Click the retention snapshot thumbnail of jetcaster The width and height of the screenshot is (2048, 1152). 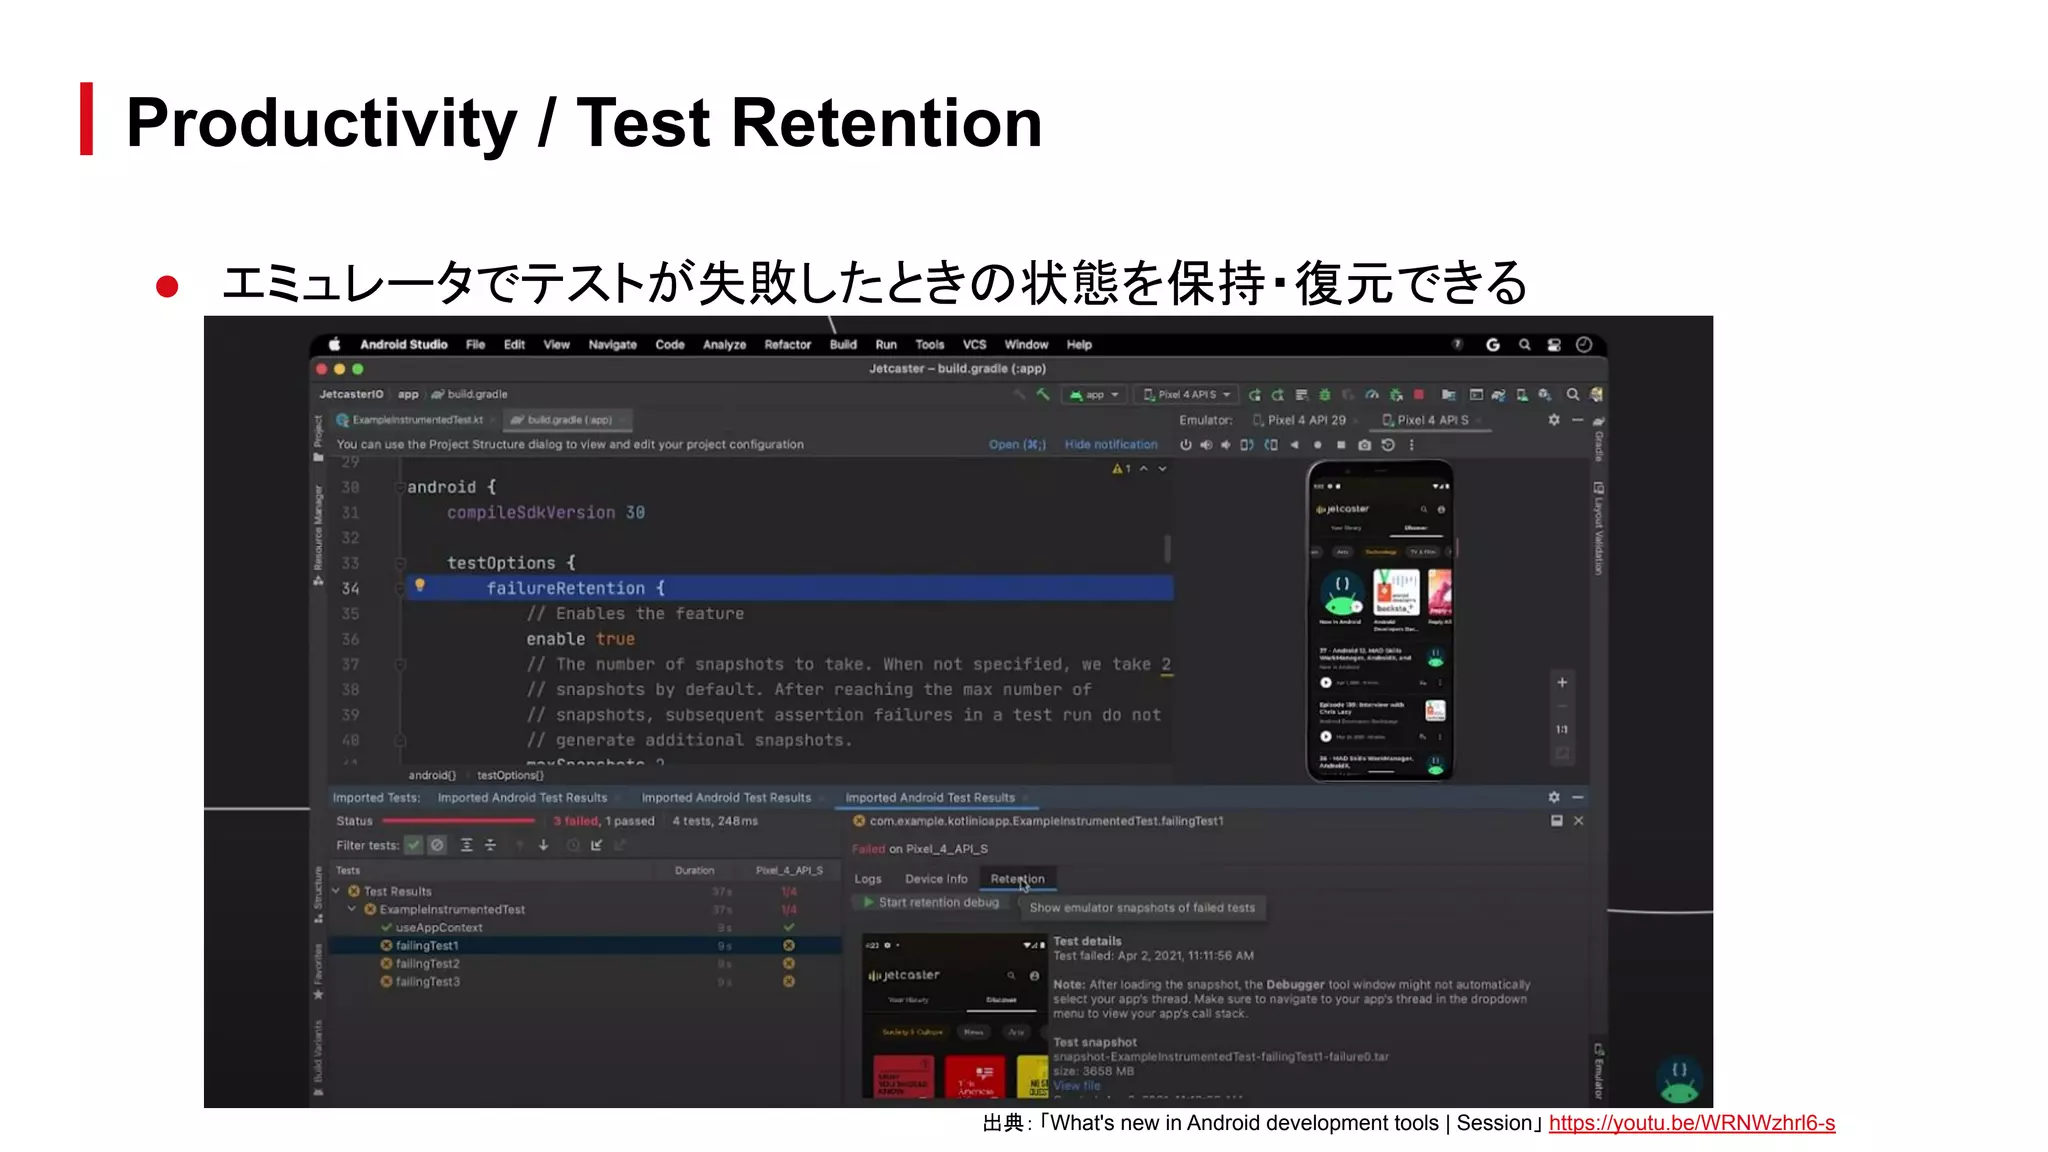pos(954,1016)
